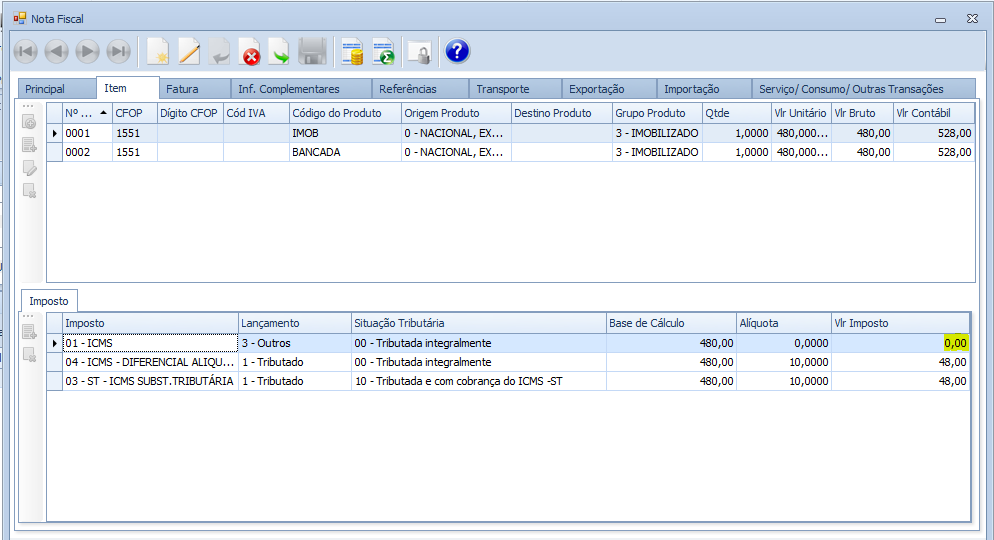Click the edit pencil icon in toolbar
Viewport: 994px width, 540px height.
(x=188, y=52)
